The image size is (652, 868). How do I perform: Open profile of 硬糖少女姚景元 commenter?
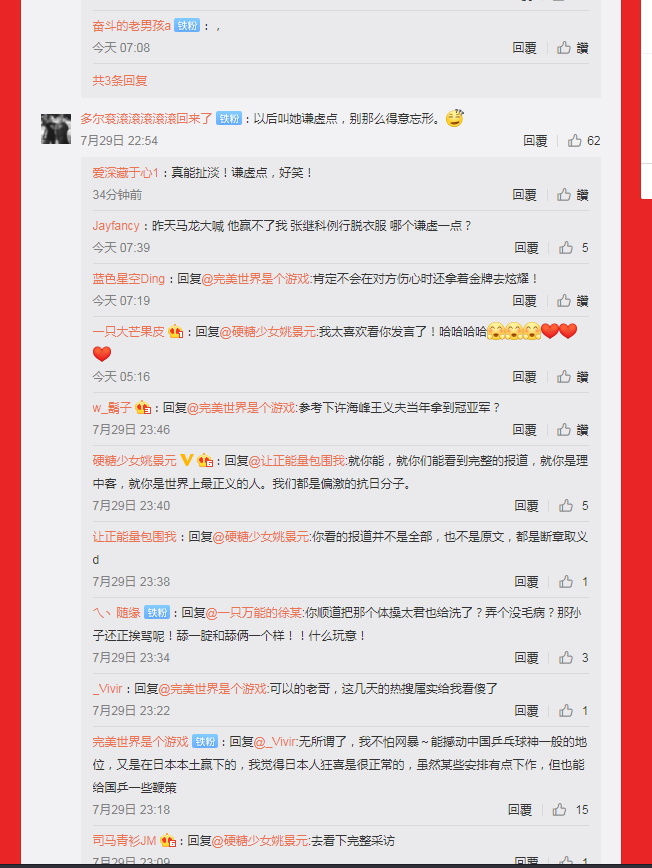(134, 461)
